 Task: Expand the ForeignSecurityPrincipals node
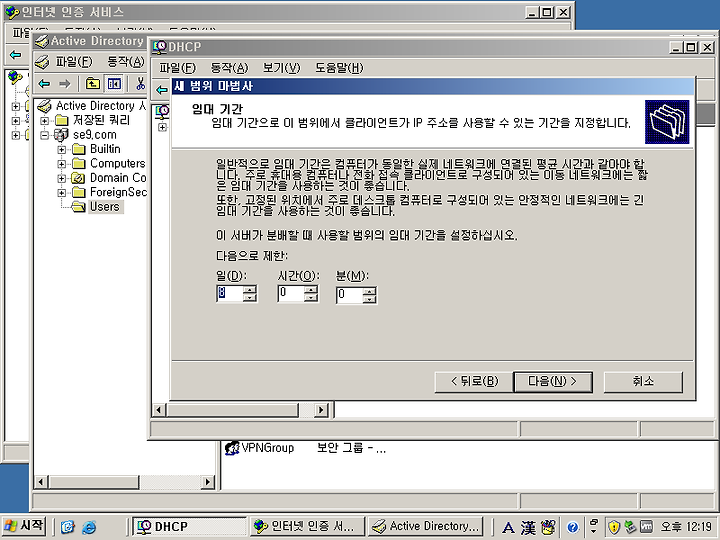pos(62,193)
